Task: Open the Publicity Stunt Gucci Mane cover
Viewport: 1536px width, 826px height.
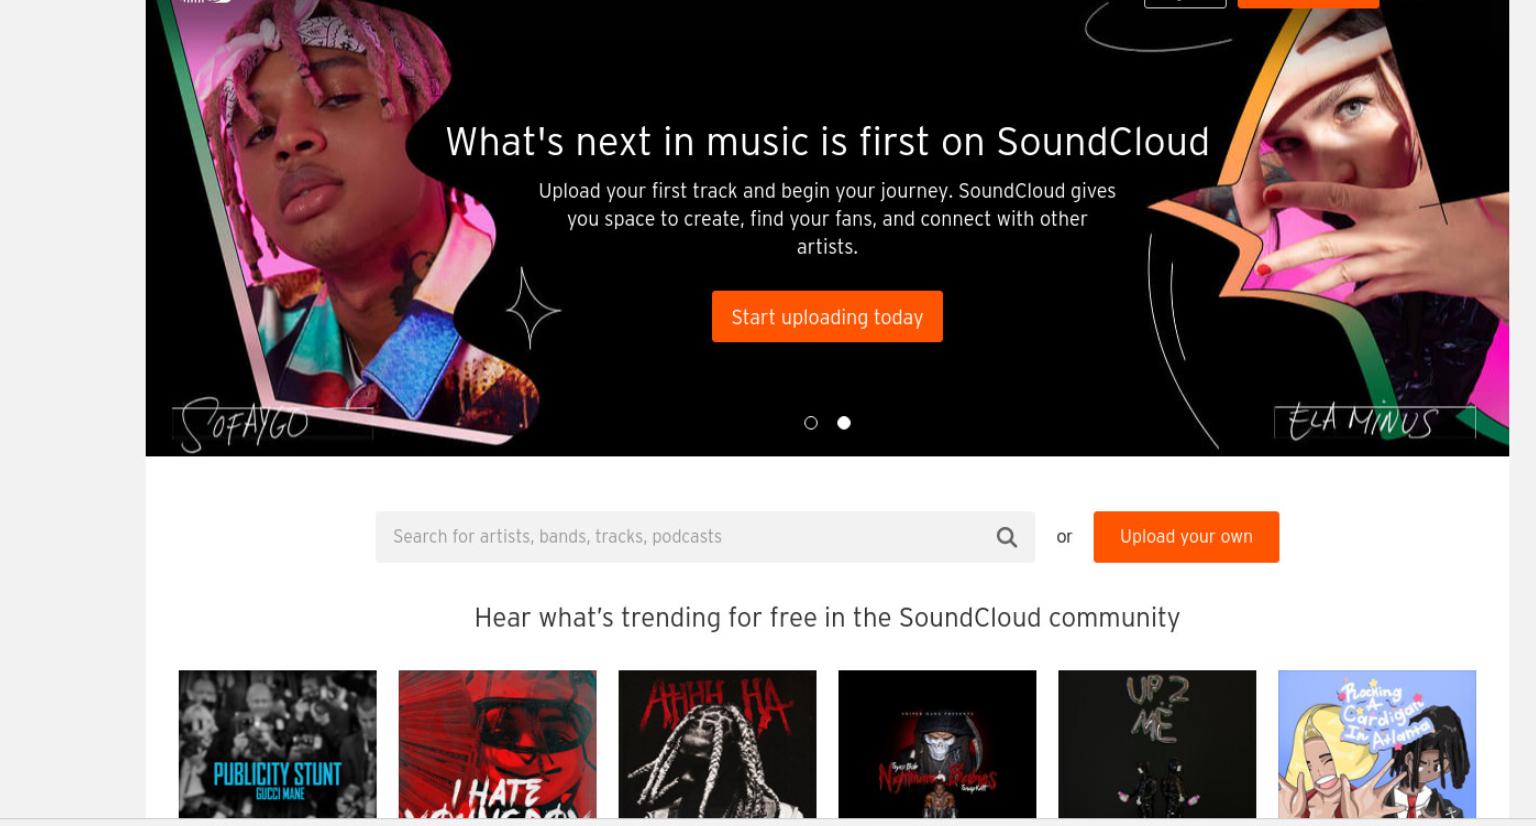Action: click(x=278, y=744)
